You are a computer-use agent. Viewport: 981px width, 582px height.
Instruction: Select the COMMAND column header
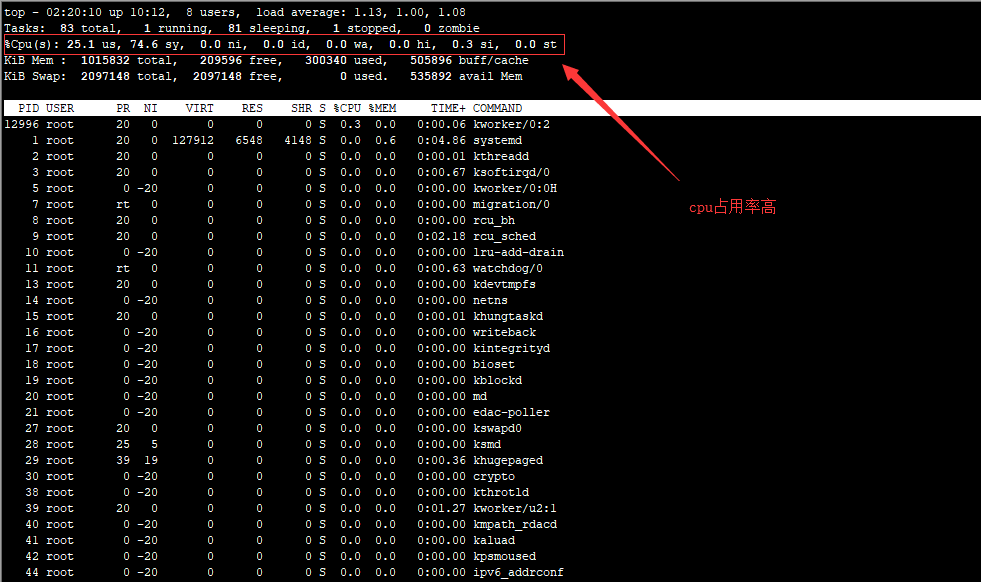tap(497, 108)
